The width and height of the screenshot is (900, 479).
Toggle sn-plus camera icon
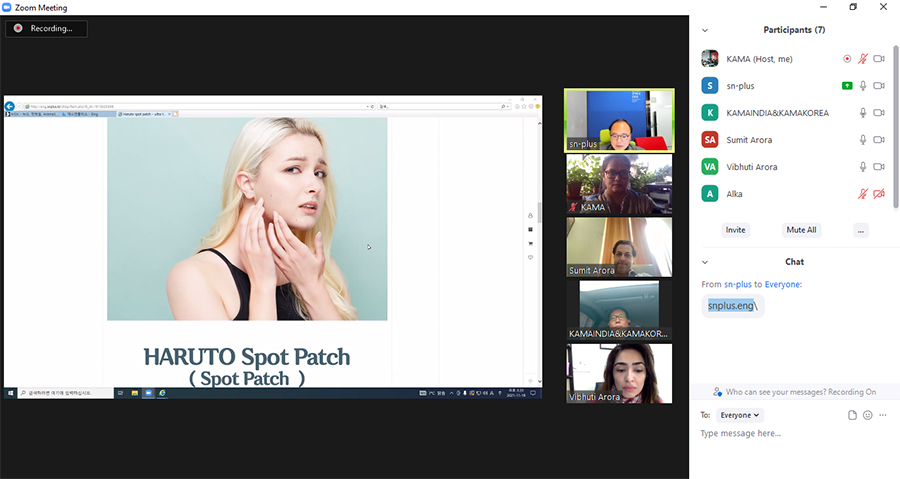879,85
